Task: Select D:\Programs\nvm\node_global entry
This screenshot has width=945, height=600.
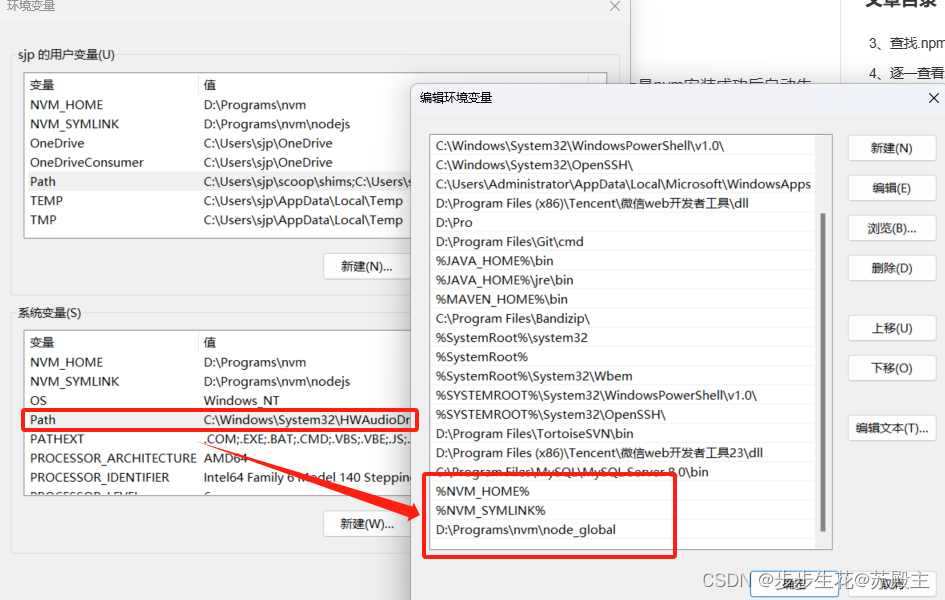Action: click(x=525, y=529)
